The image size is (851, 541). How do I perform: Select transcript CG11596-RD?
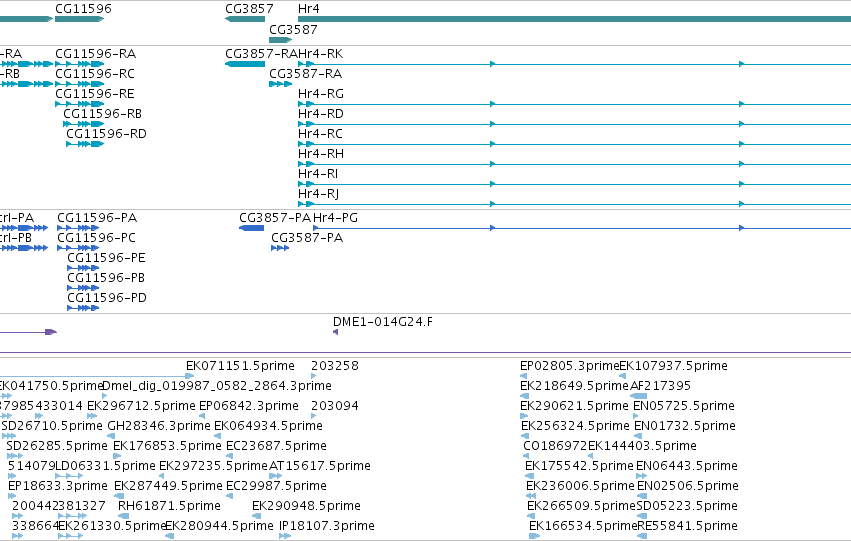(x=106, y=134)
